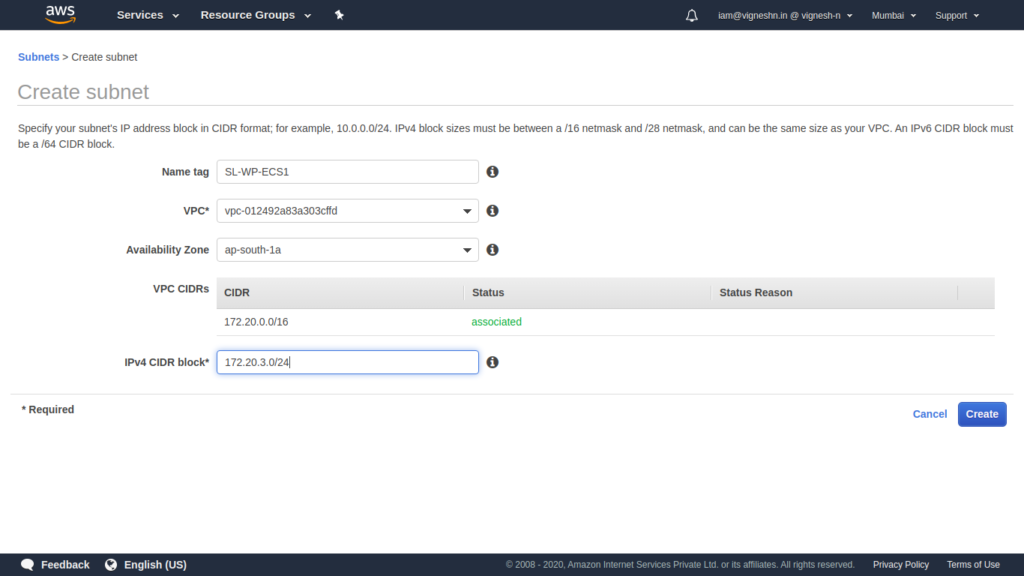Open the Feedback link
The image size is (1024, 576).
pyautogui.click(x=65, y=565)
